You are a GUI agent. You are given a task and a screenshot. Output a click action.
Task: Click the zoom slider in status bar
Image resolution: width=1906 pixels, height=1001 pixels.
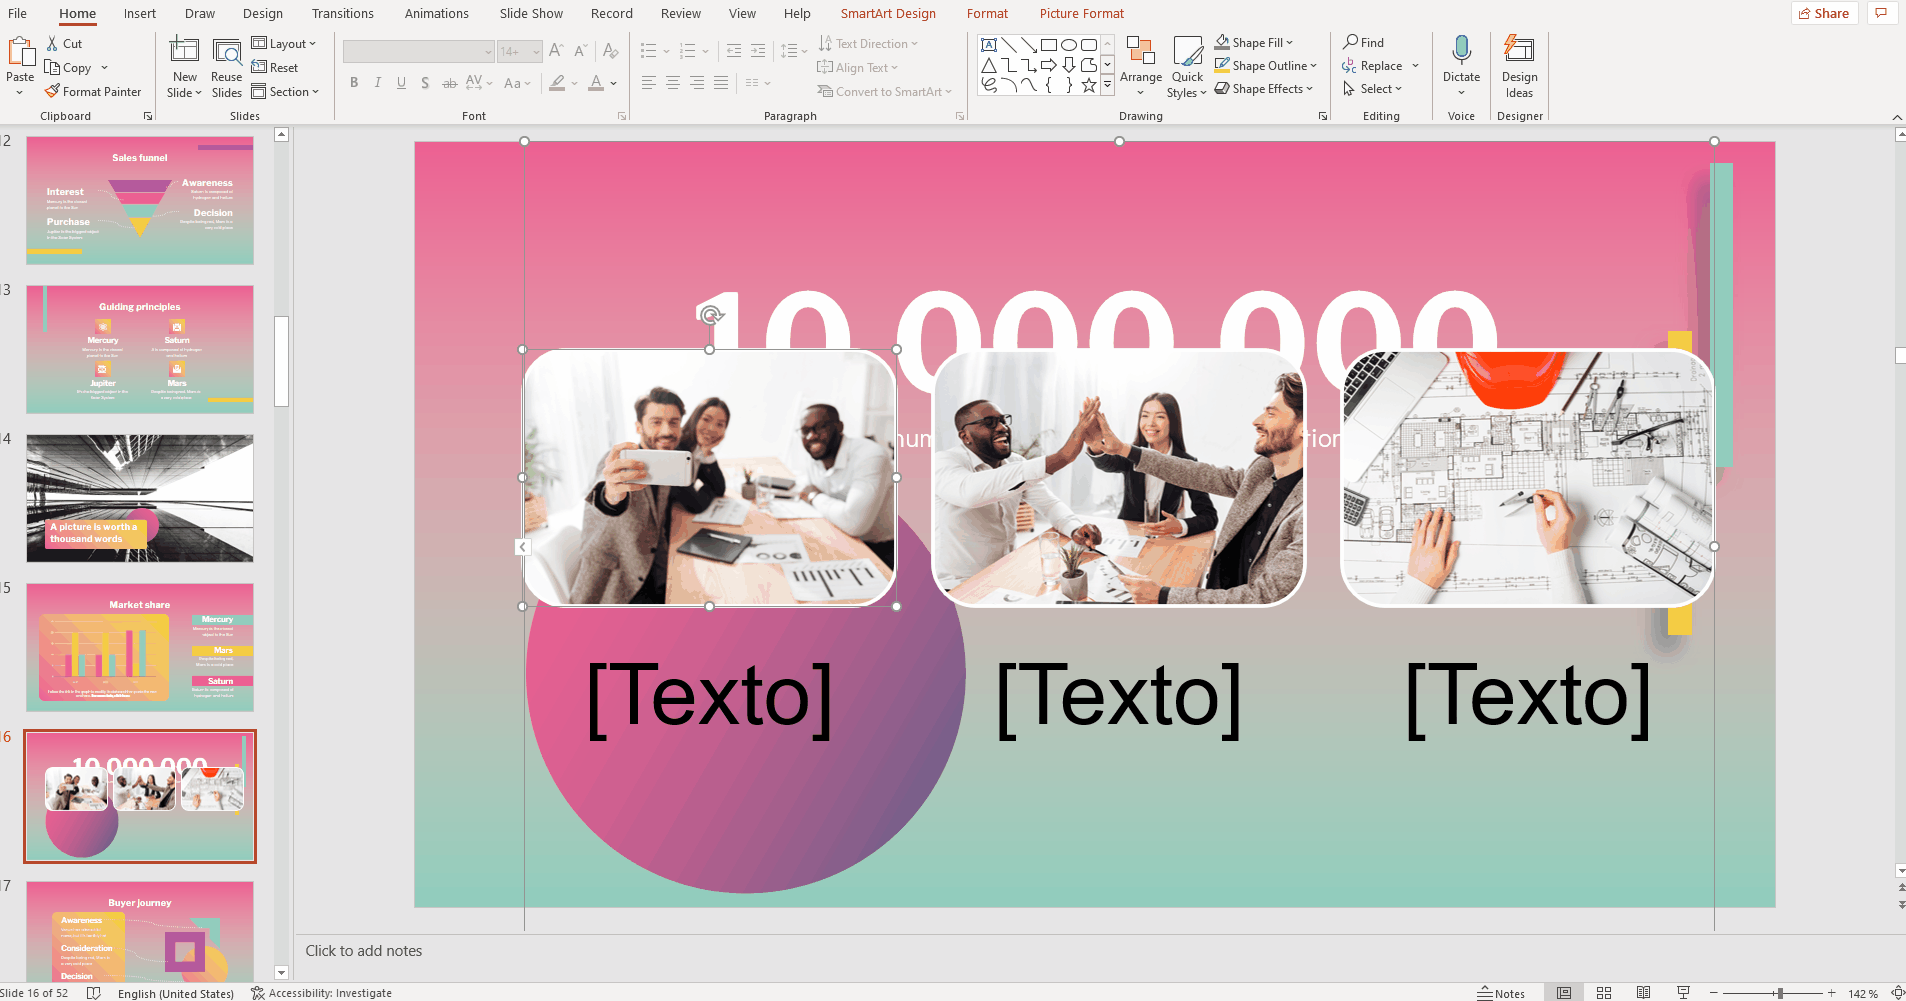(1779, 993)
